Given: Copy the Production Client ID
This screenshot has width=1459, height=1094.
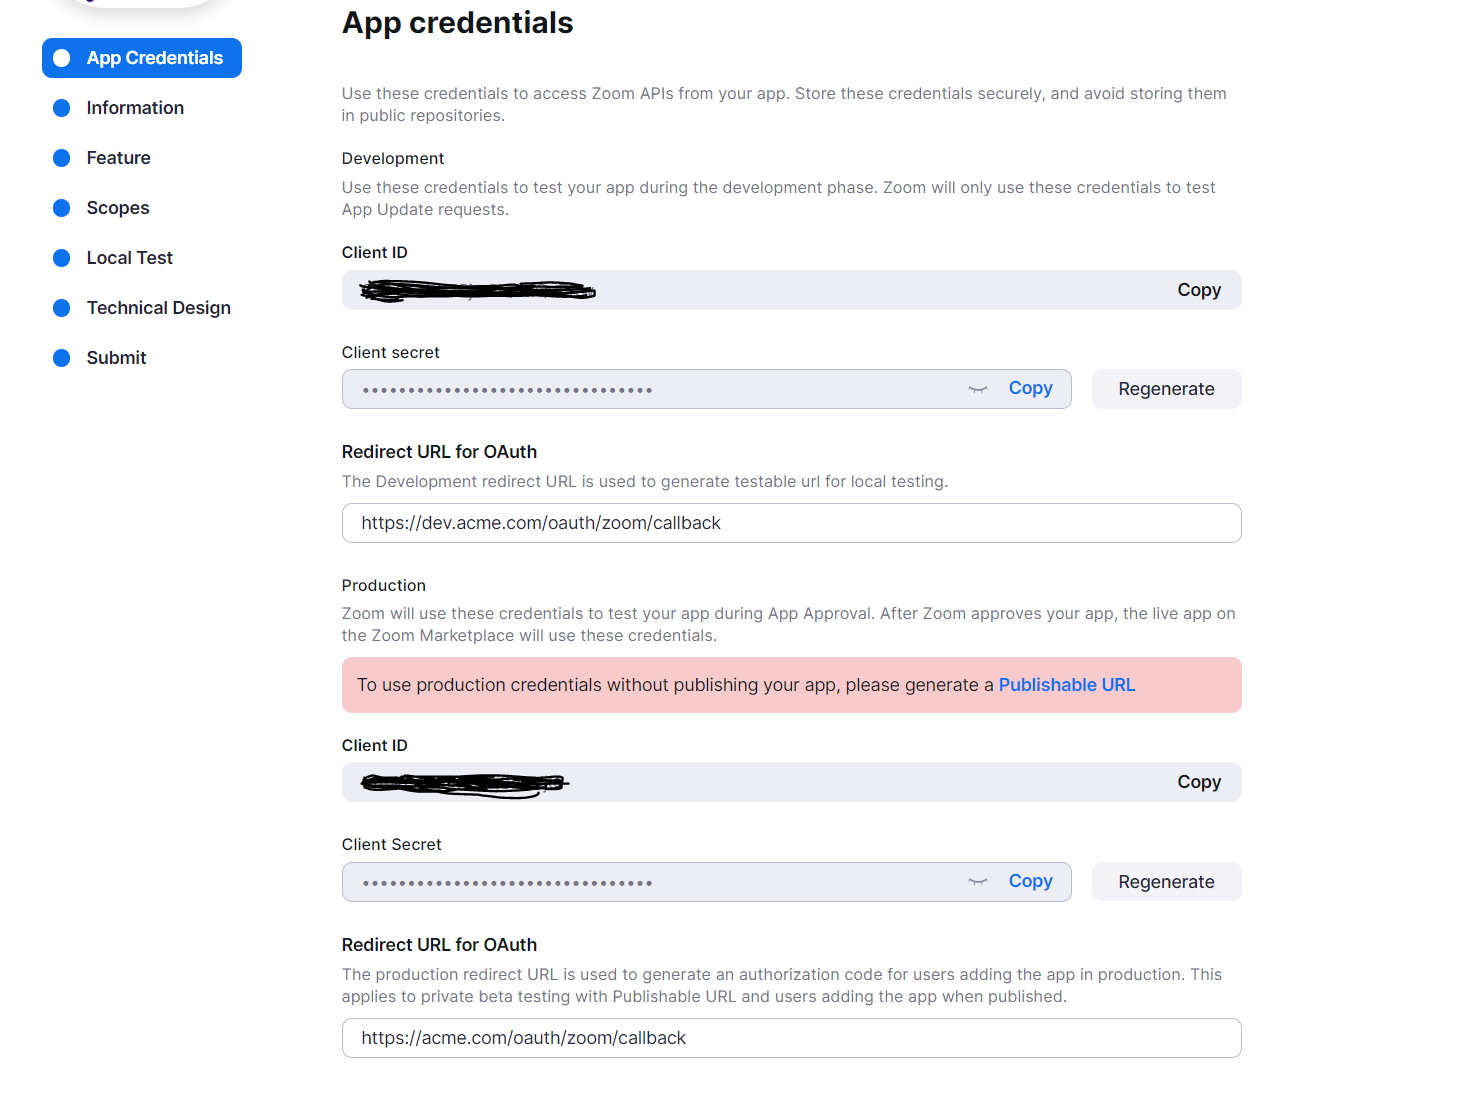Looking at the screenshot, I should (x=1199, y=782).
